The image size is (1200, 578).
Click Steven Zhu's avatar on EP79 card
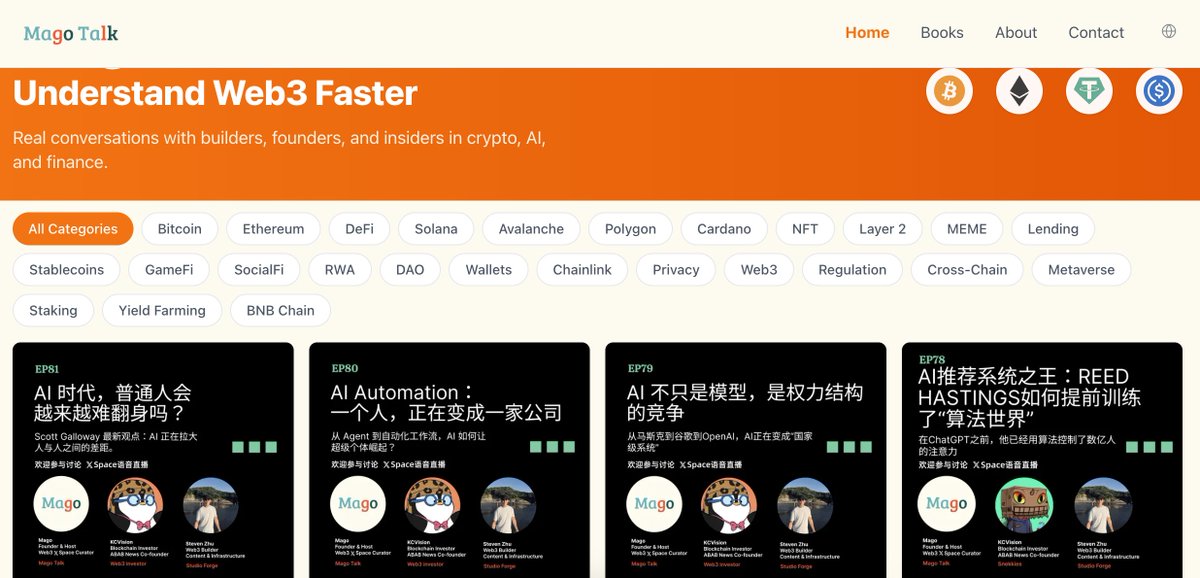click(x=805, y=504)
